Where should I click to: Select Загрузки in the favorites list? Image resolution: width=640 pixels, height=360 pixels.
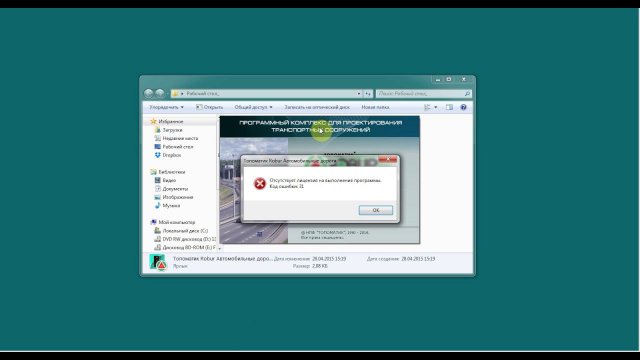click(x=172, y=130)
